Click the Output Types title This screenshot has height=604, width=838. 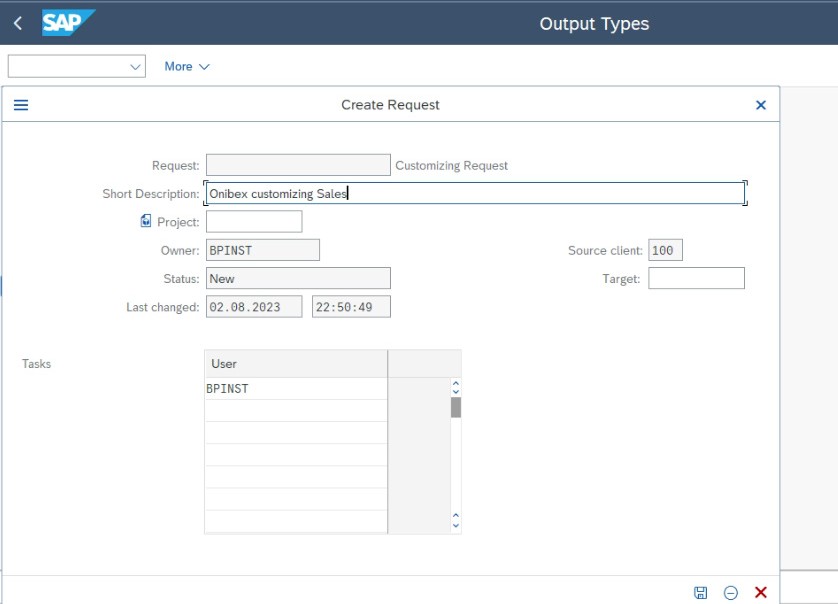pos(594,24)
